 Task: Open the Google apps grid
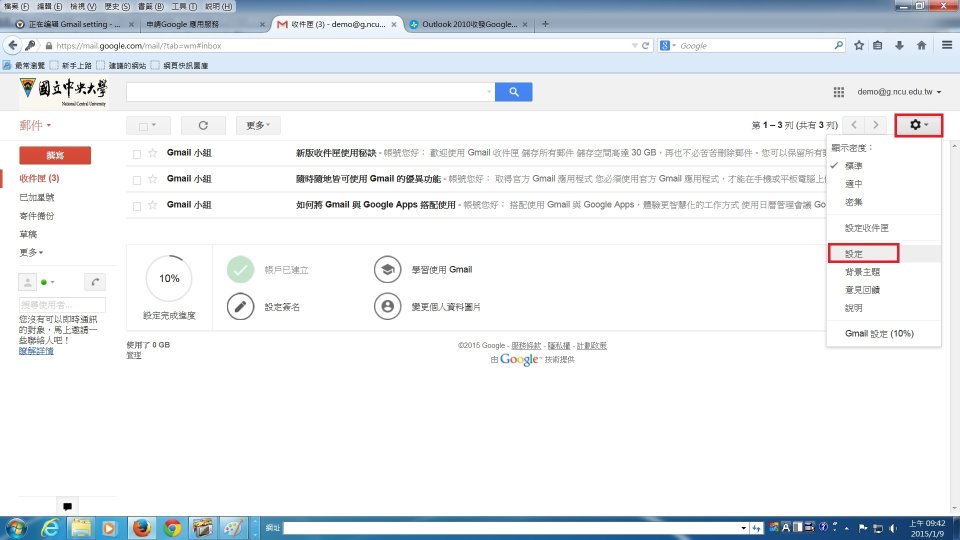tap(838, 92)
